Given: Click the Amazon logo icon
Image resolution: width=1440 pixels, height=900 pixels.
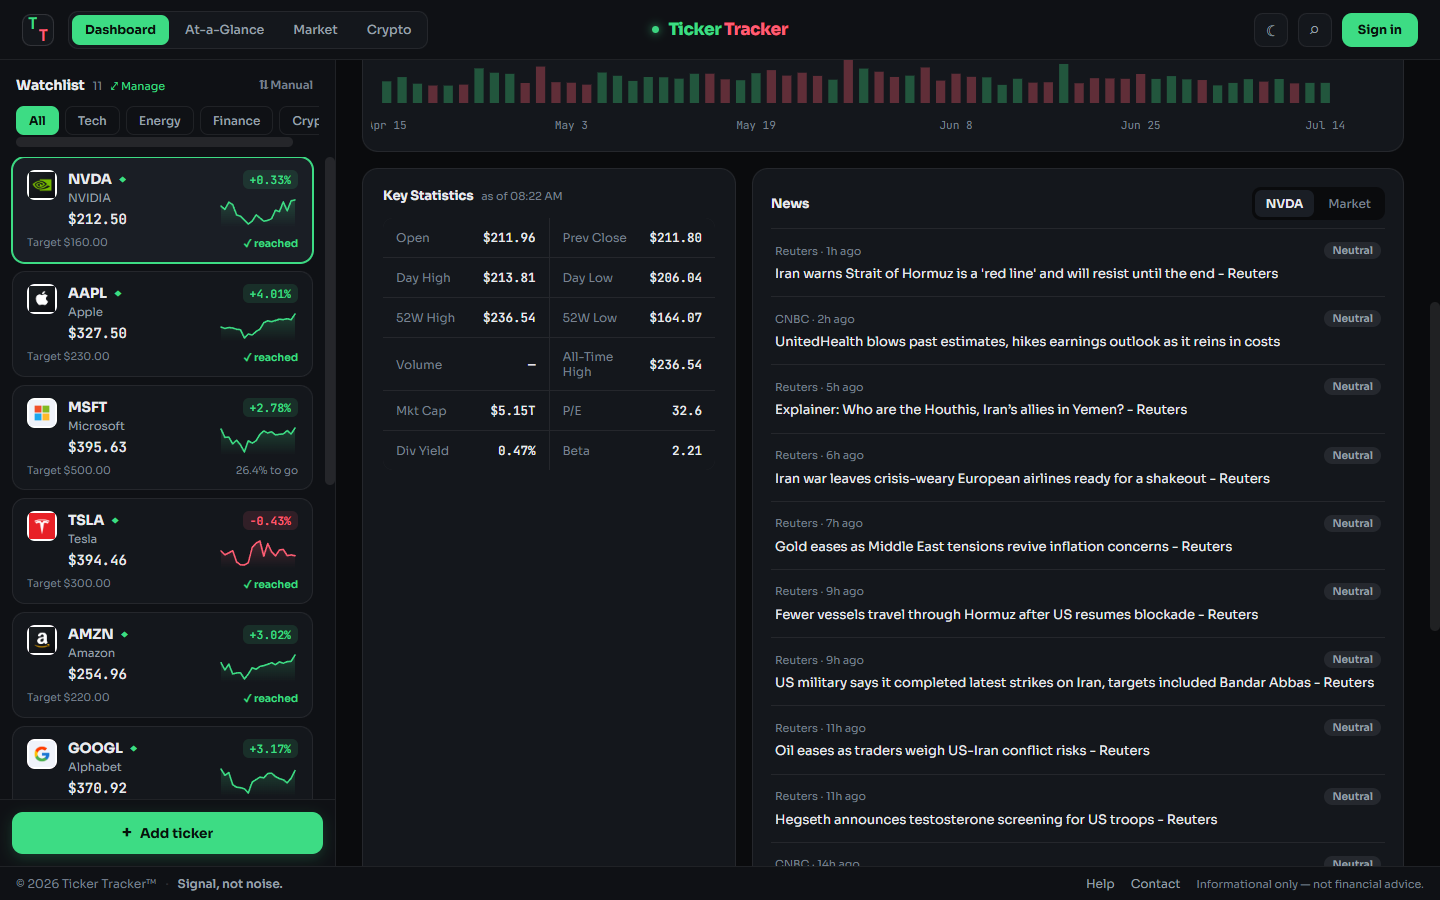Looking at the screenshot, I should [x=42, y=640].
